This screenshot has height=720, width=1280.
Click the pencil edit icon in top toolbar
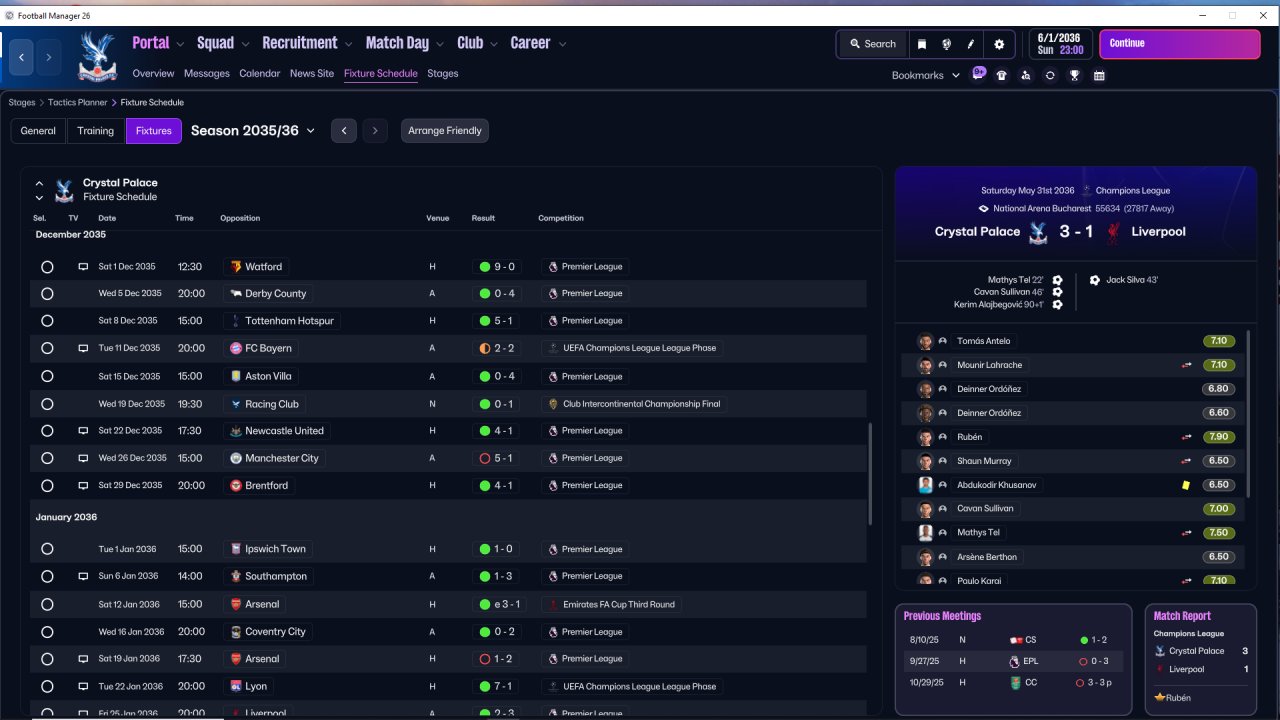click(x=971, y=44)
